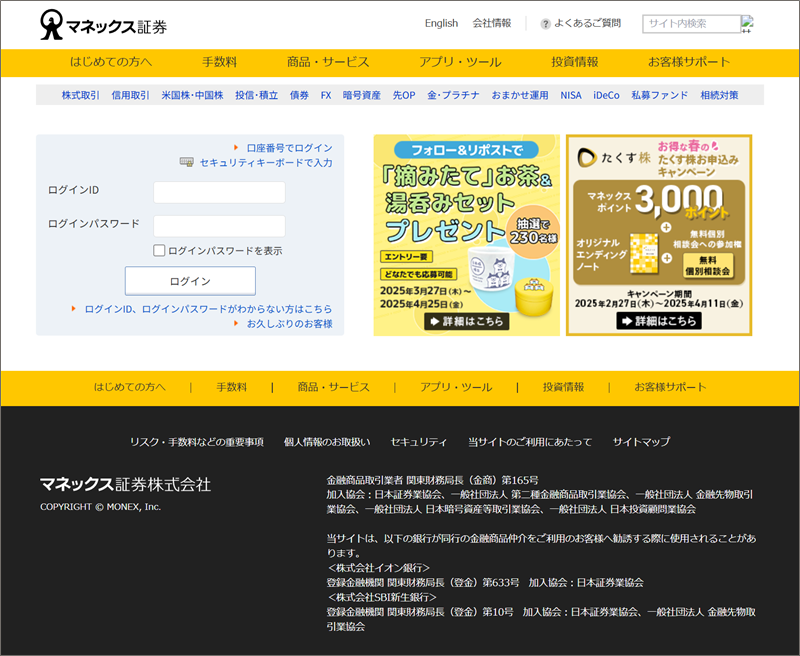Viewport: 800px width, 656px height.
Task: Open 商品・サービス in the top yellow menu
Action: tap(328, 62)
